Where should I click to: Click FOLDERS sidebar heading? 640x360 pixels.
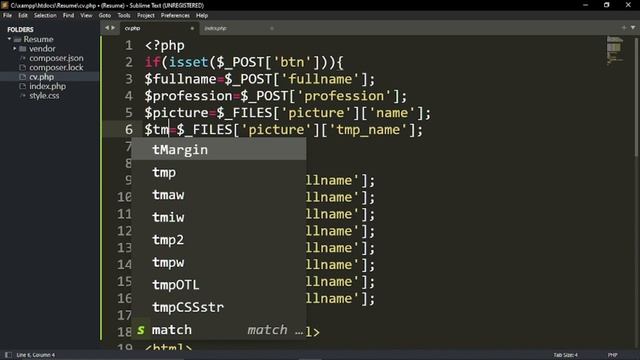(20, 29)
